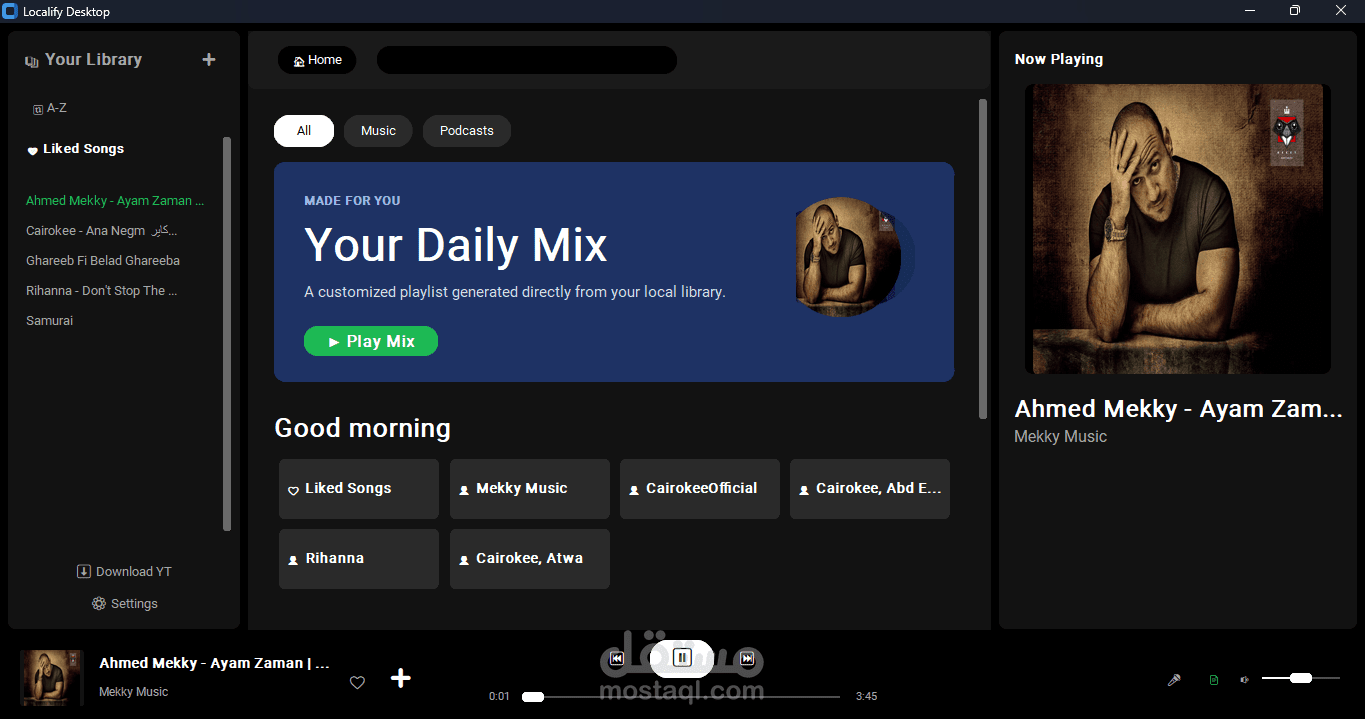Select the Samurai track in sidebar
This screenshot has height=719, width=1365.
[50, 321]
